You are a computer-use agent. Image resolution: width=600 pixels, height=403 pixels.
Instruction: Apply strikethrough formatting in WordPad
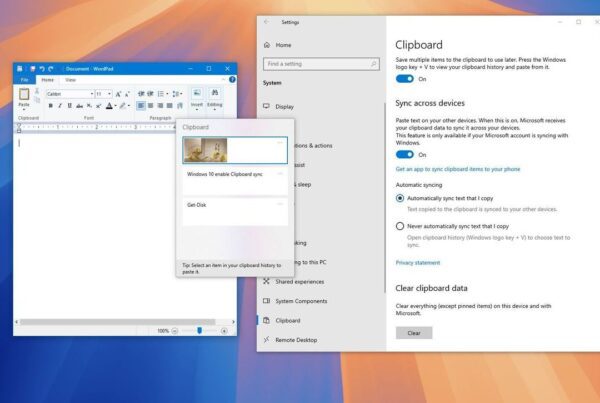79,106
